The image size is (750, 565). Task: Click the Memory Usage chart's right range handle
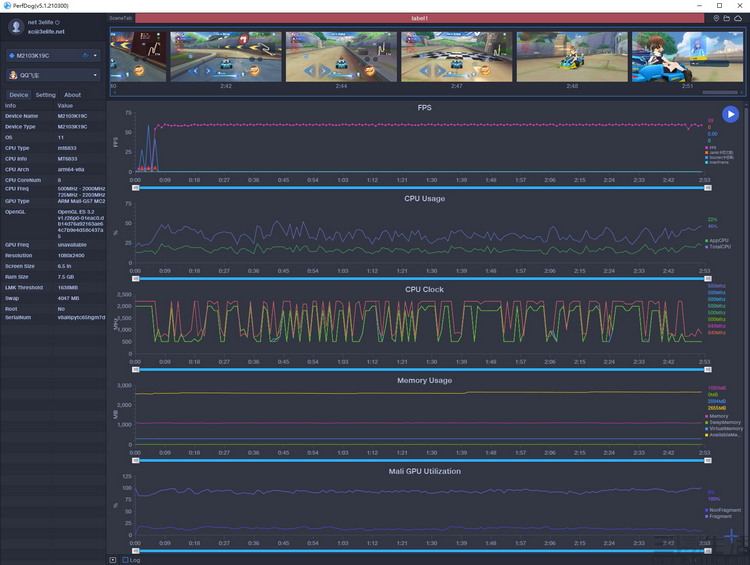[x=708, y=461]
